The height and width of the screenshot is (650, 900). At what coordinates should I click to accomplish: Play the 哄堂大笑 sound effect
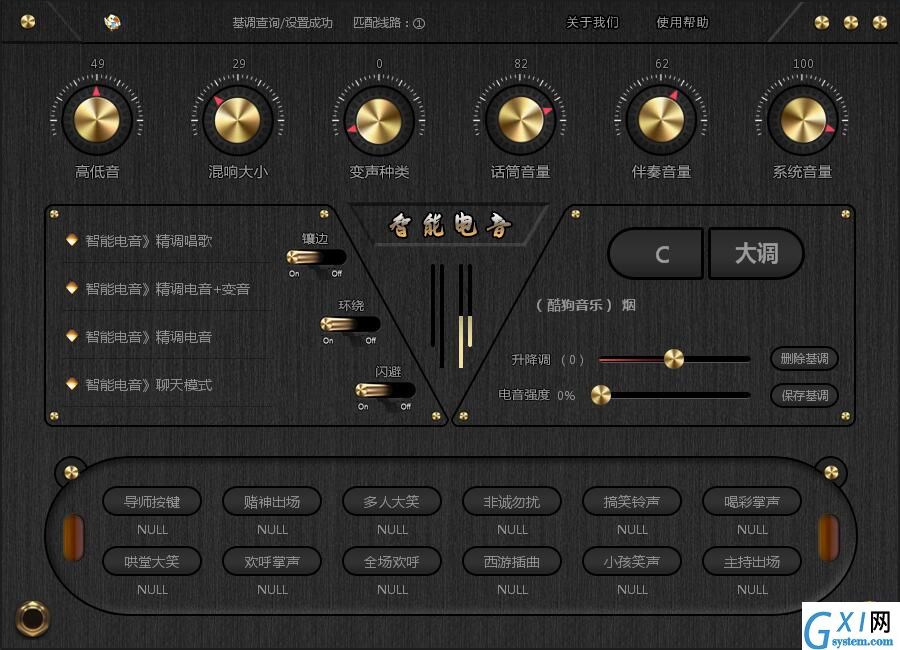[152, 561]
